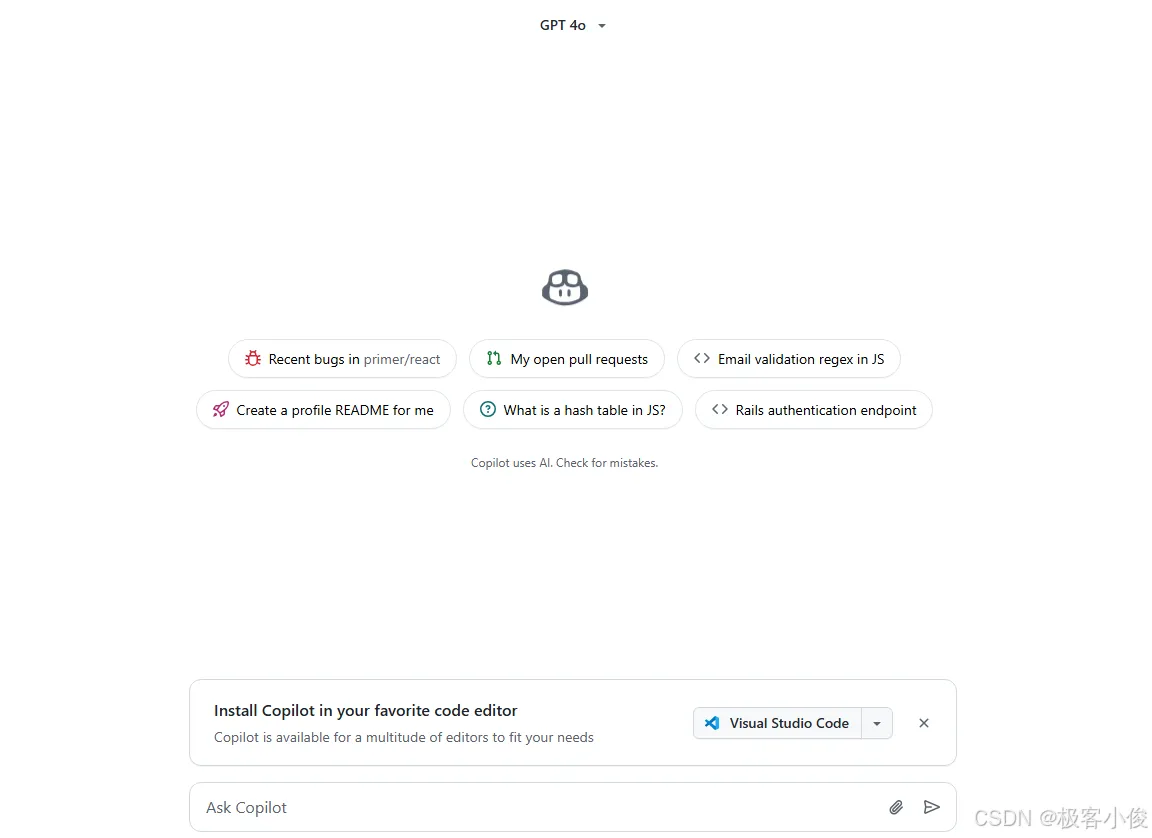Pick the Rails authentication endpoint suggestion

point(813,409)
